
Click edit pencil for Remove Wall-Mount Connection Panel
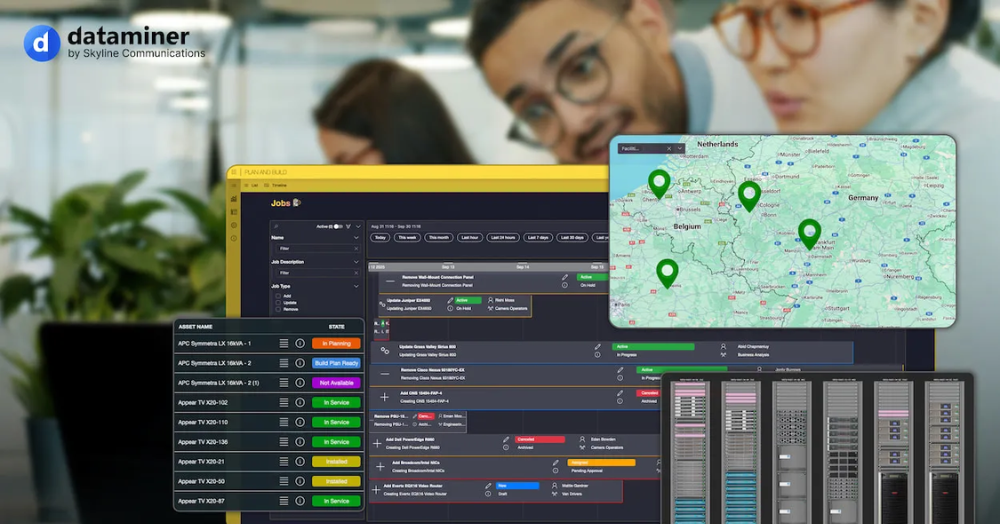pos(565,277)
